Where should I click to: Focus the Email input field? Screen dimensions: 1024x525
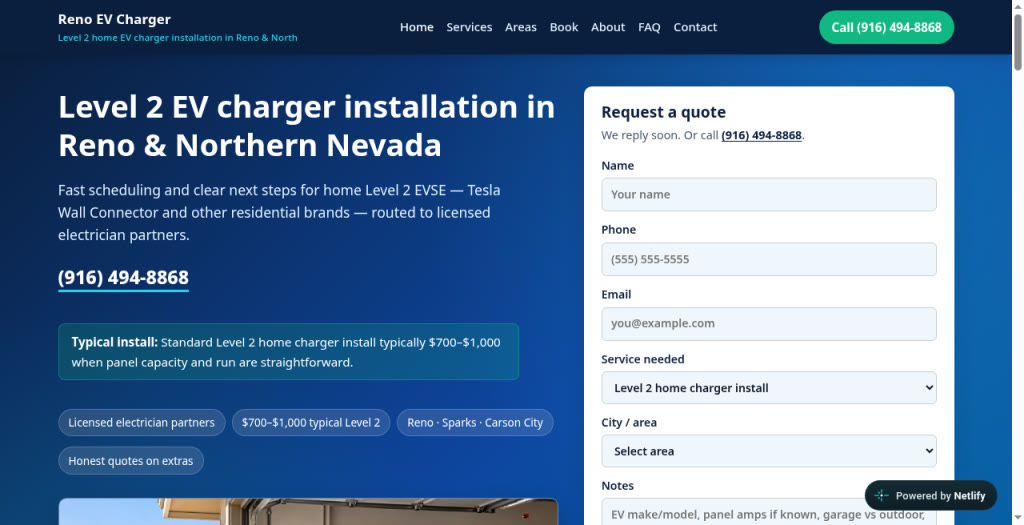click(x=769, y=323)
